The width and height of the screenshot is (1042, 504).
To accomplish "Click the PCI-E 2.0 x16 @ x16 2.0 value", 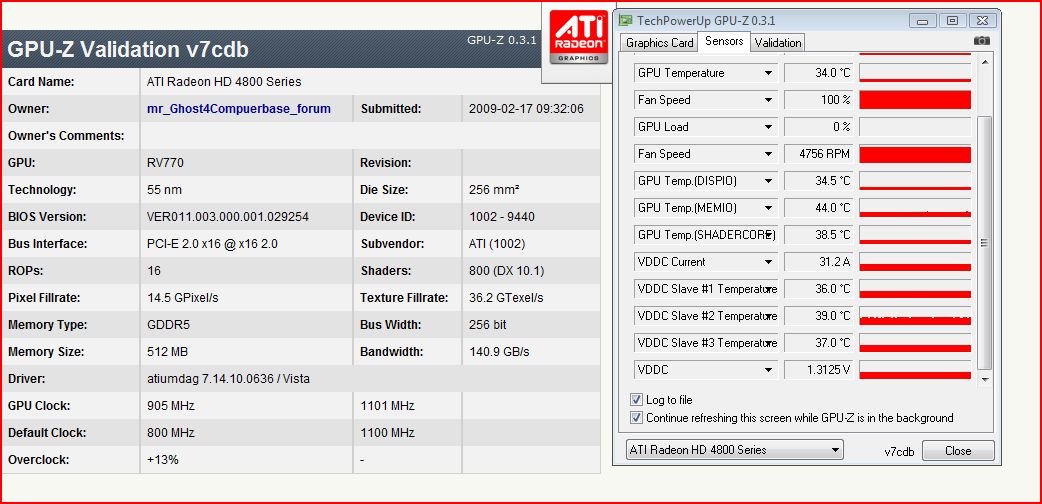I will pyautogui.click(x=212, y=244).
